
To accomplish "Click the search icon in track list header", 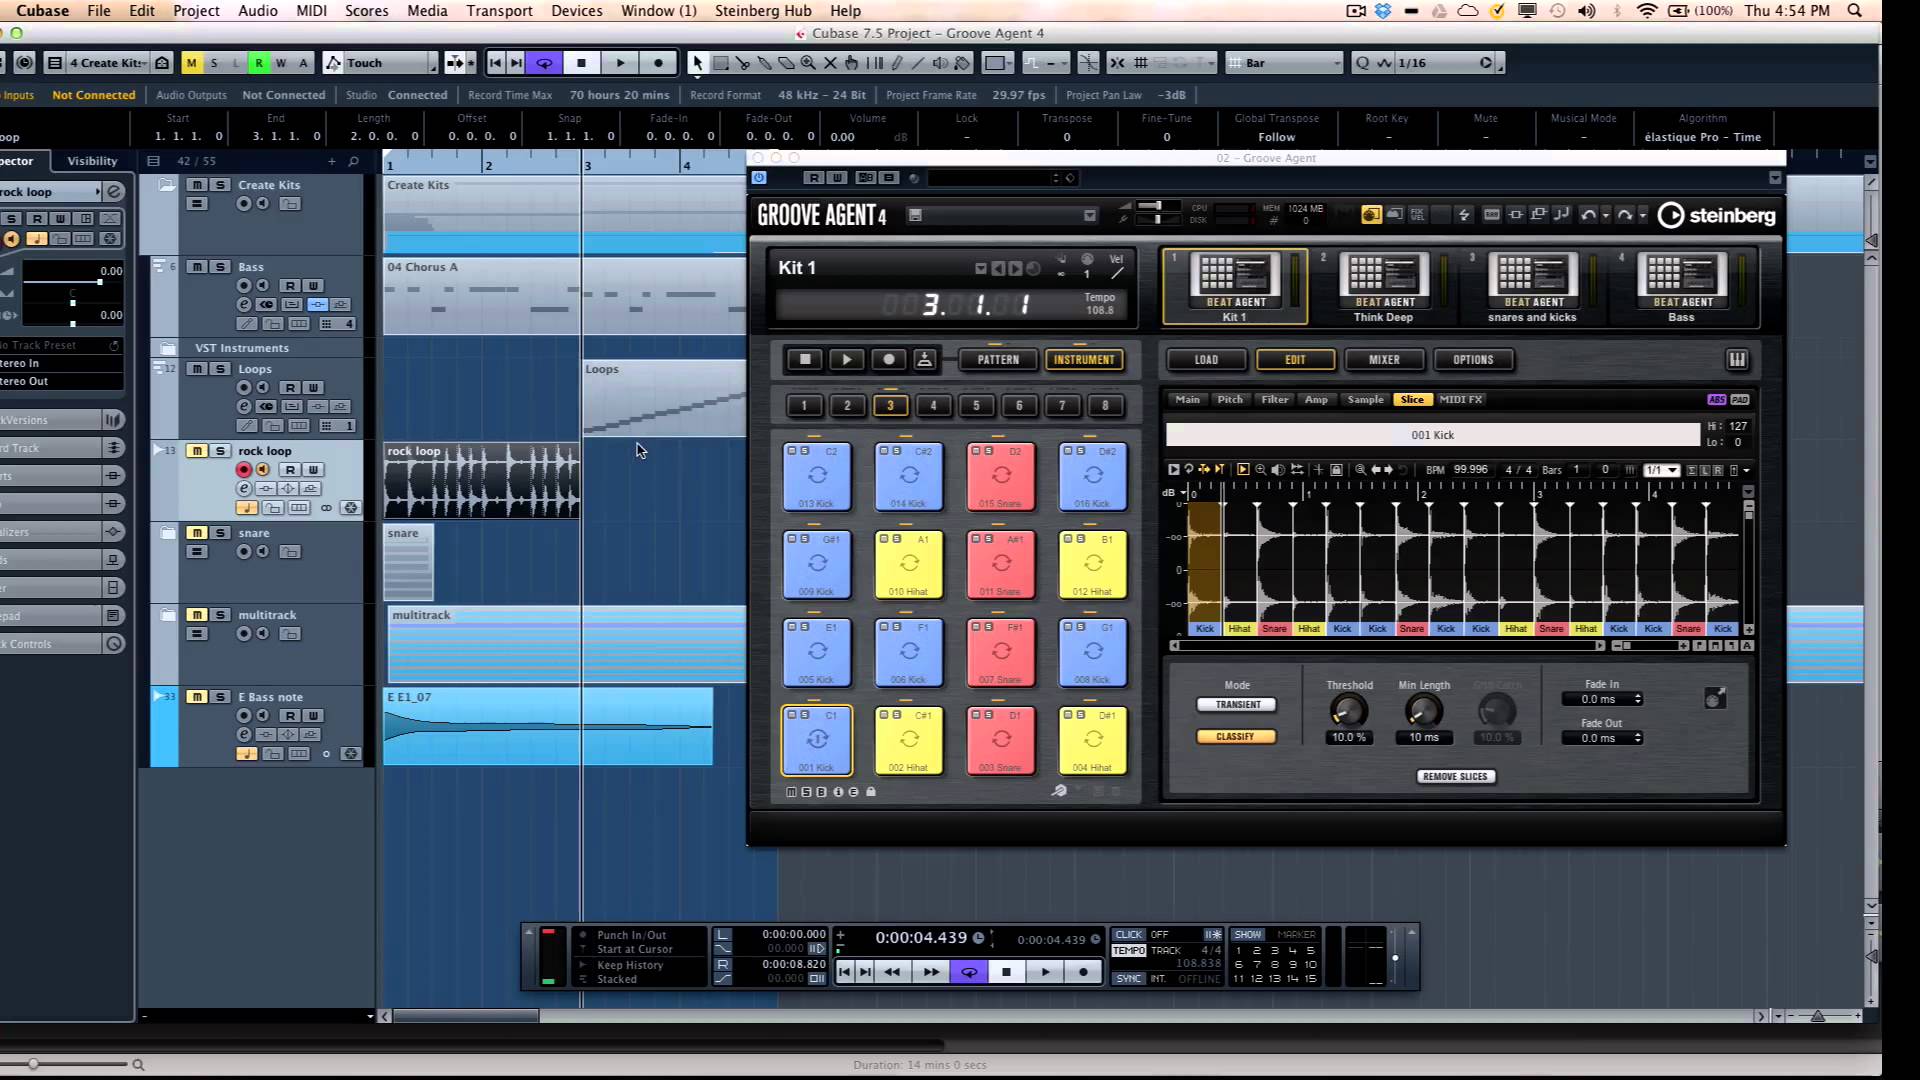I will 353,161.
